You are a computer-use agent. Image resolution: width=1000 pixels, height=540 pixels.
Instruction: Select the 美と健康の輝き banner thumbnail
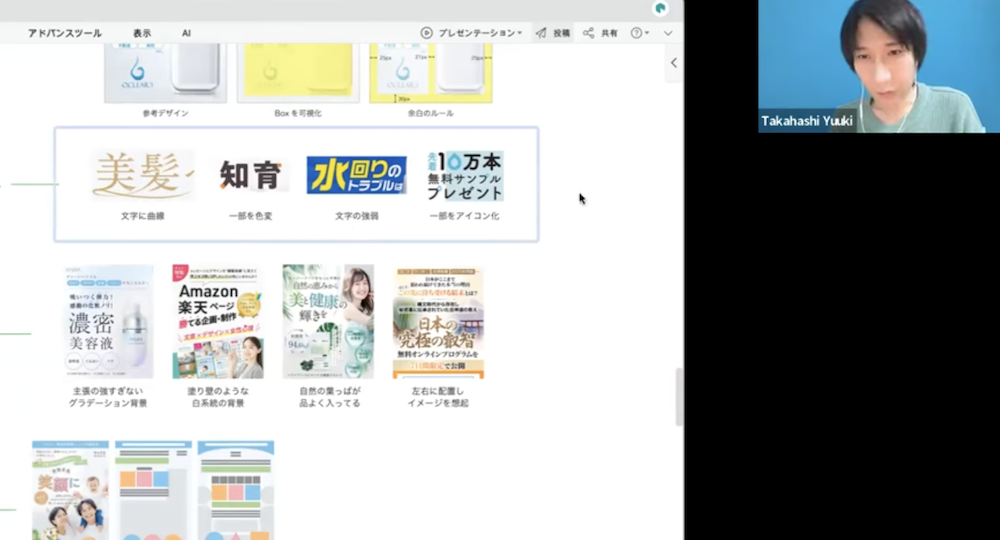click(328, 321)
